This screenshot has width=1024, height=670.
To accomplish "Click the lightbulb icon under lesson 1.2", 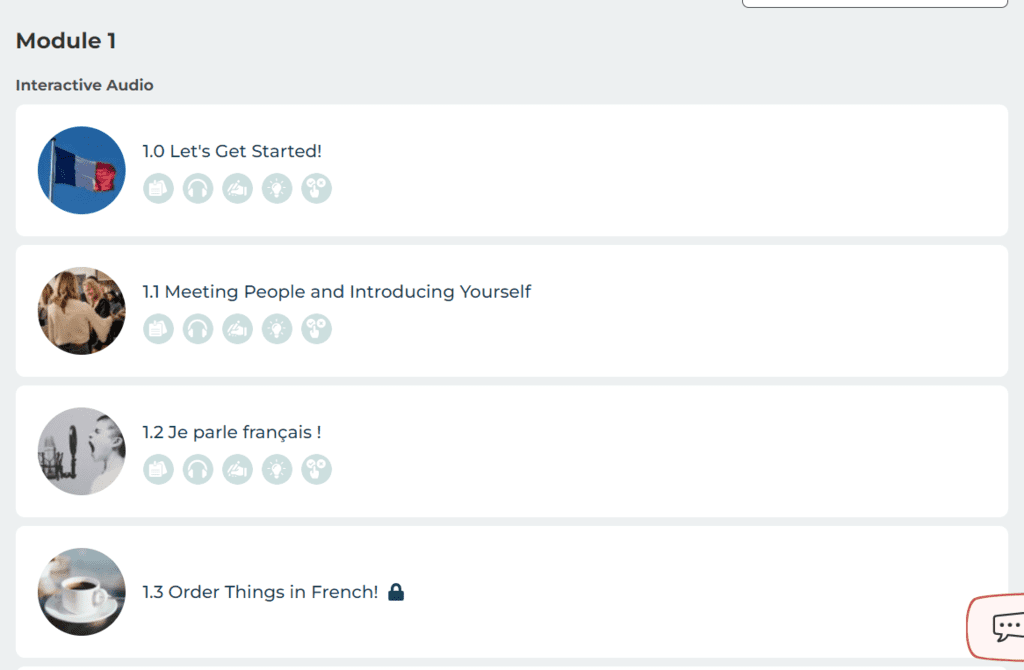I will 277,469.
